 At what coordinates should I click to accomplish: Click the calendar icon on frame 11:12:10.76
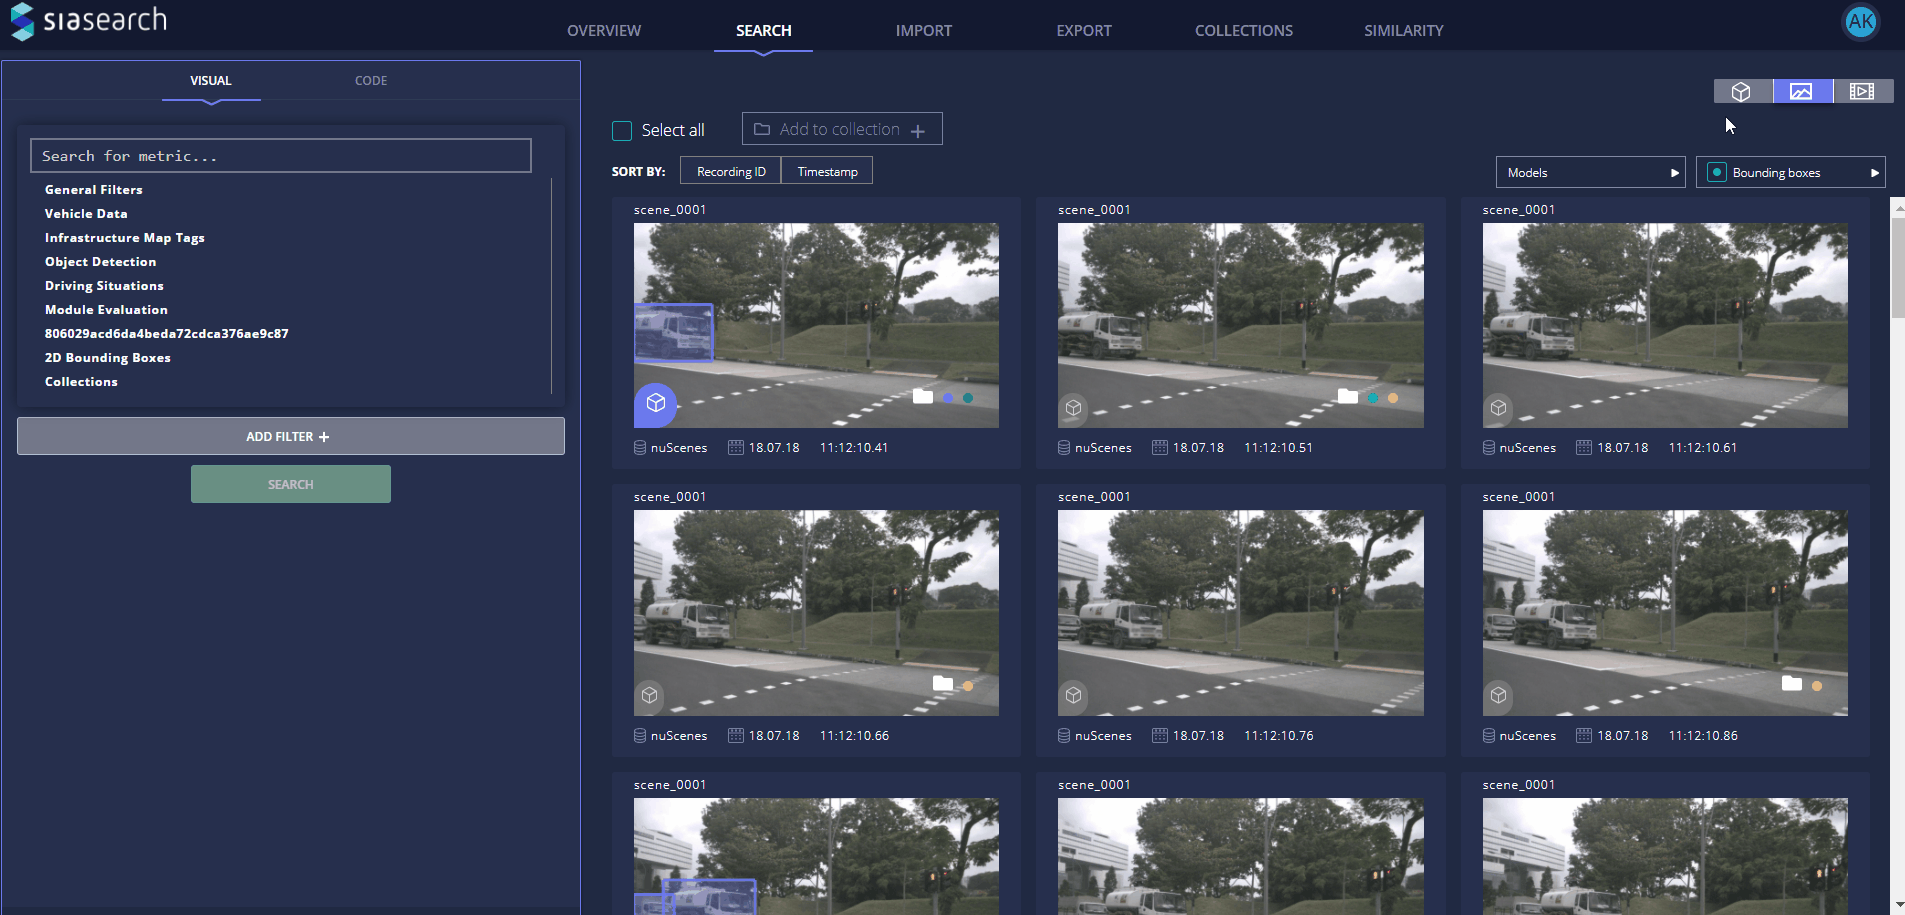pyautogui.click(x=1160, y=736)
